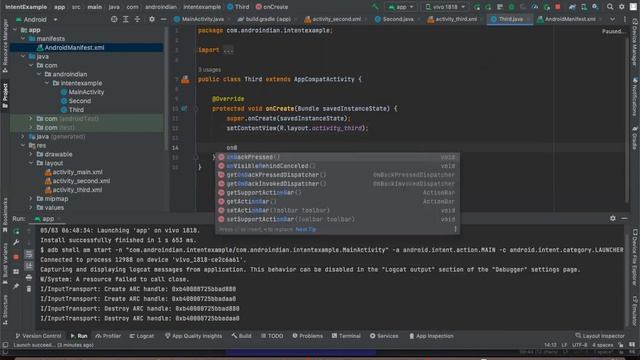This screenshot has height=360, width=640.
Task: Switch to AndroidManifest.xml editor tab
Action: point(569,19)
